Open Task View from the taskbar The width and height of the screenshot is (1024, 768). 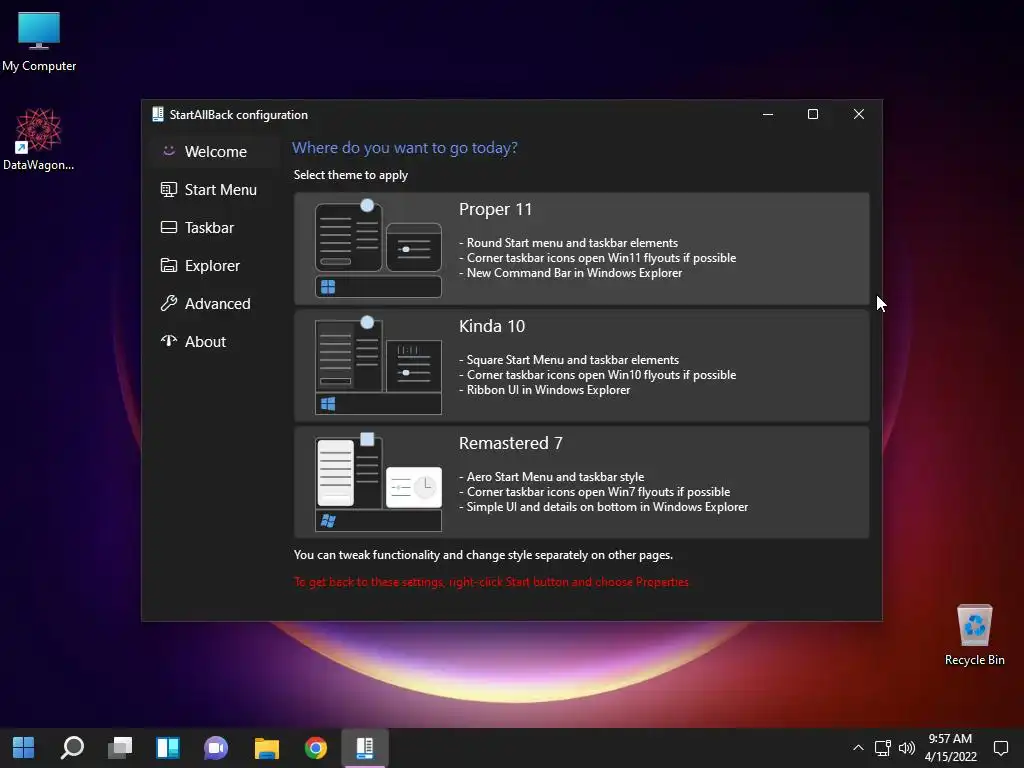click(120, 748)
